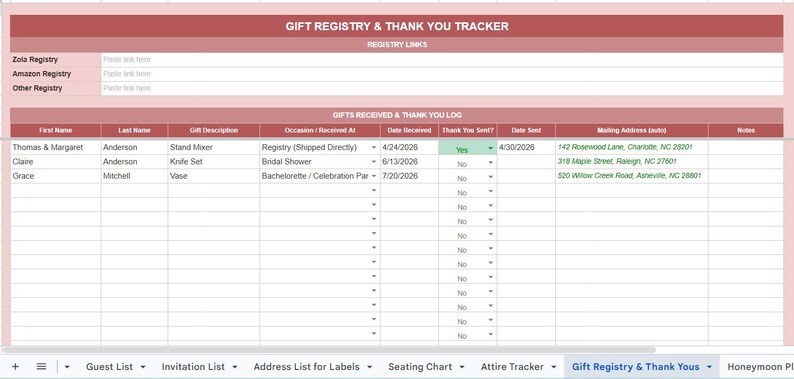The width and height of the screenshot is (794, 379).
Task: Select the Knife Set cell
Action: pyautogui.click(x=214, y=162)
